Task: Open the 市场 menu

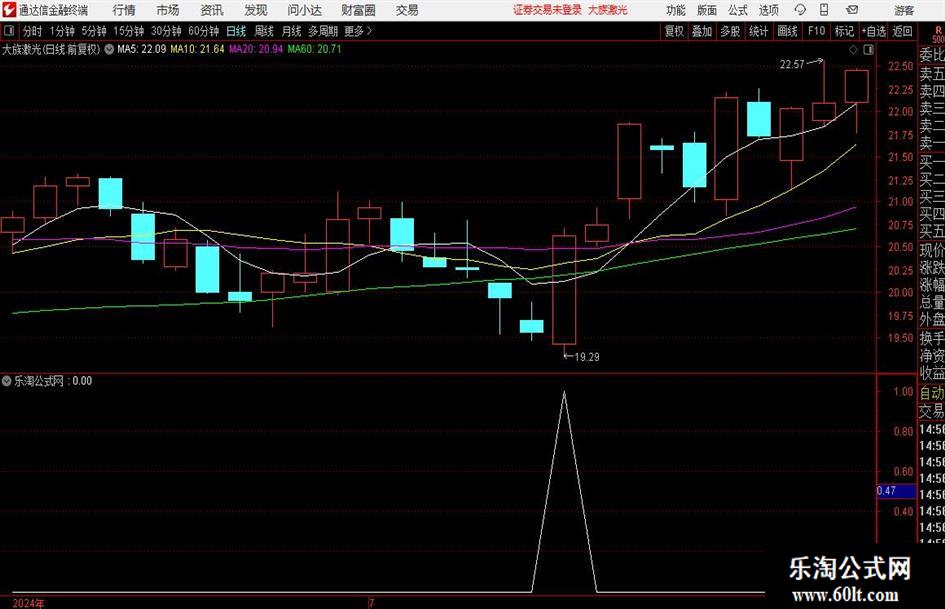Action: point(168,10)
